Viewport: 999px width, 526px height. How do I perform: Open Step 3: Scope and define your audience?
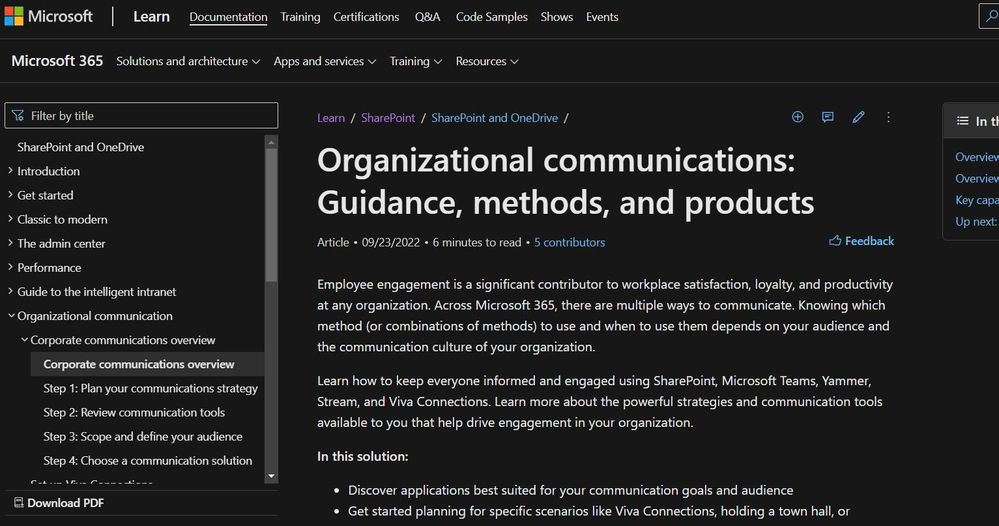tap(143, 437)
